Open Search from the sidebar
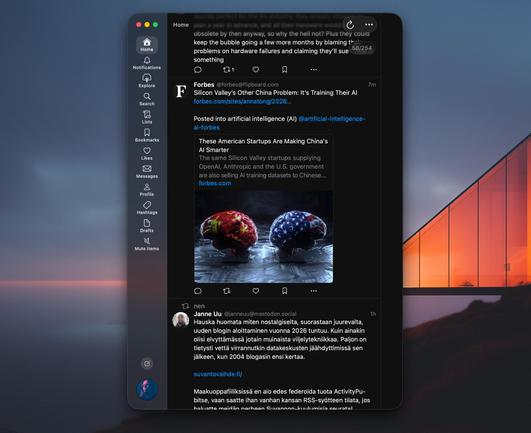This screenshot has height=433, width=531. [x=147, y=99]
